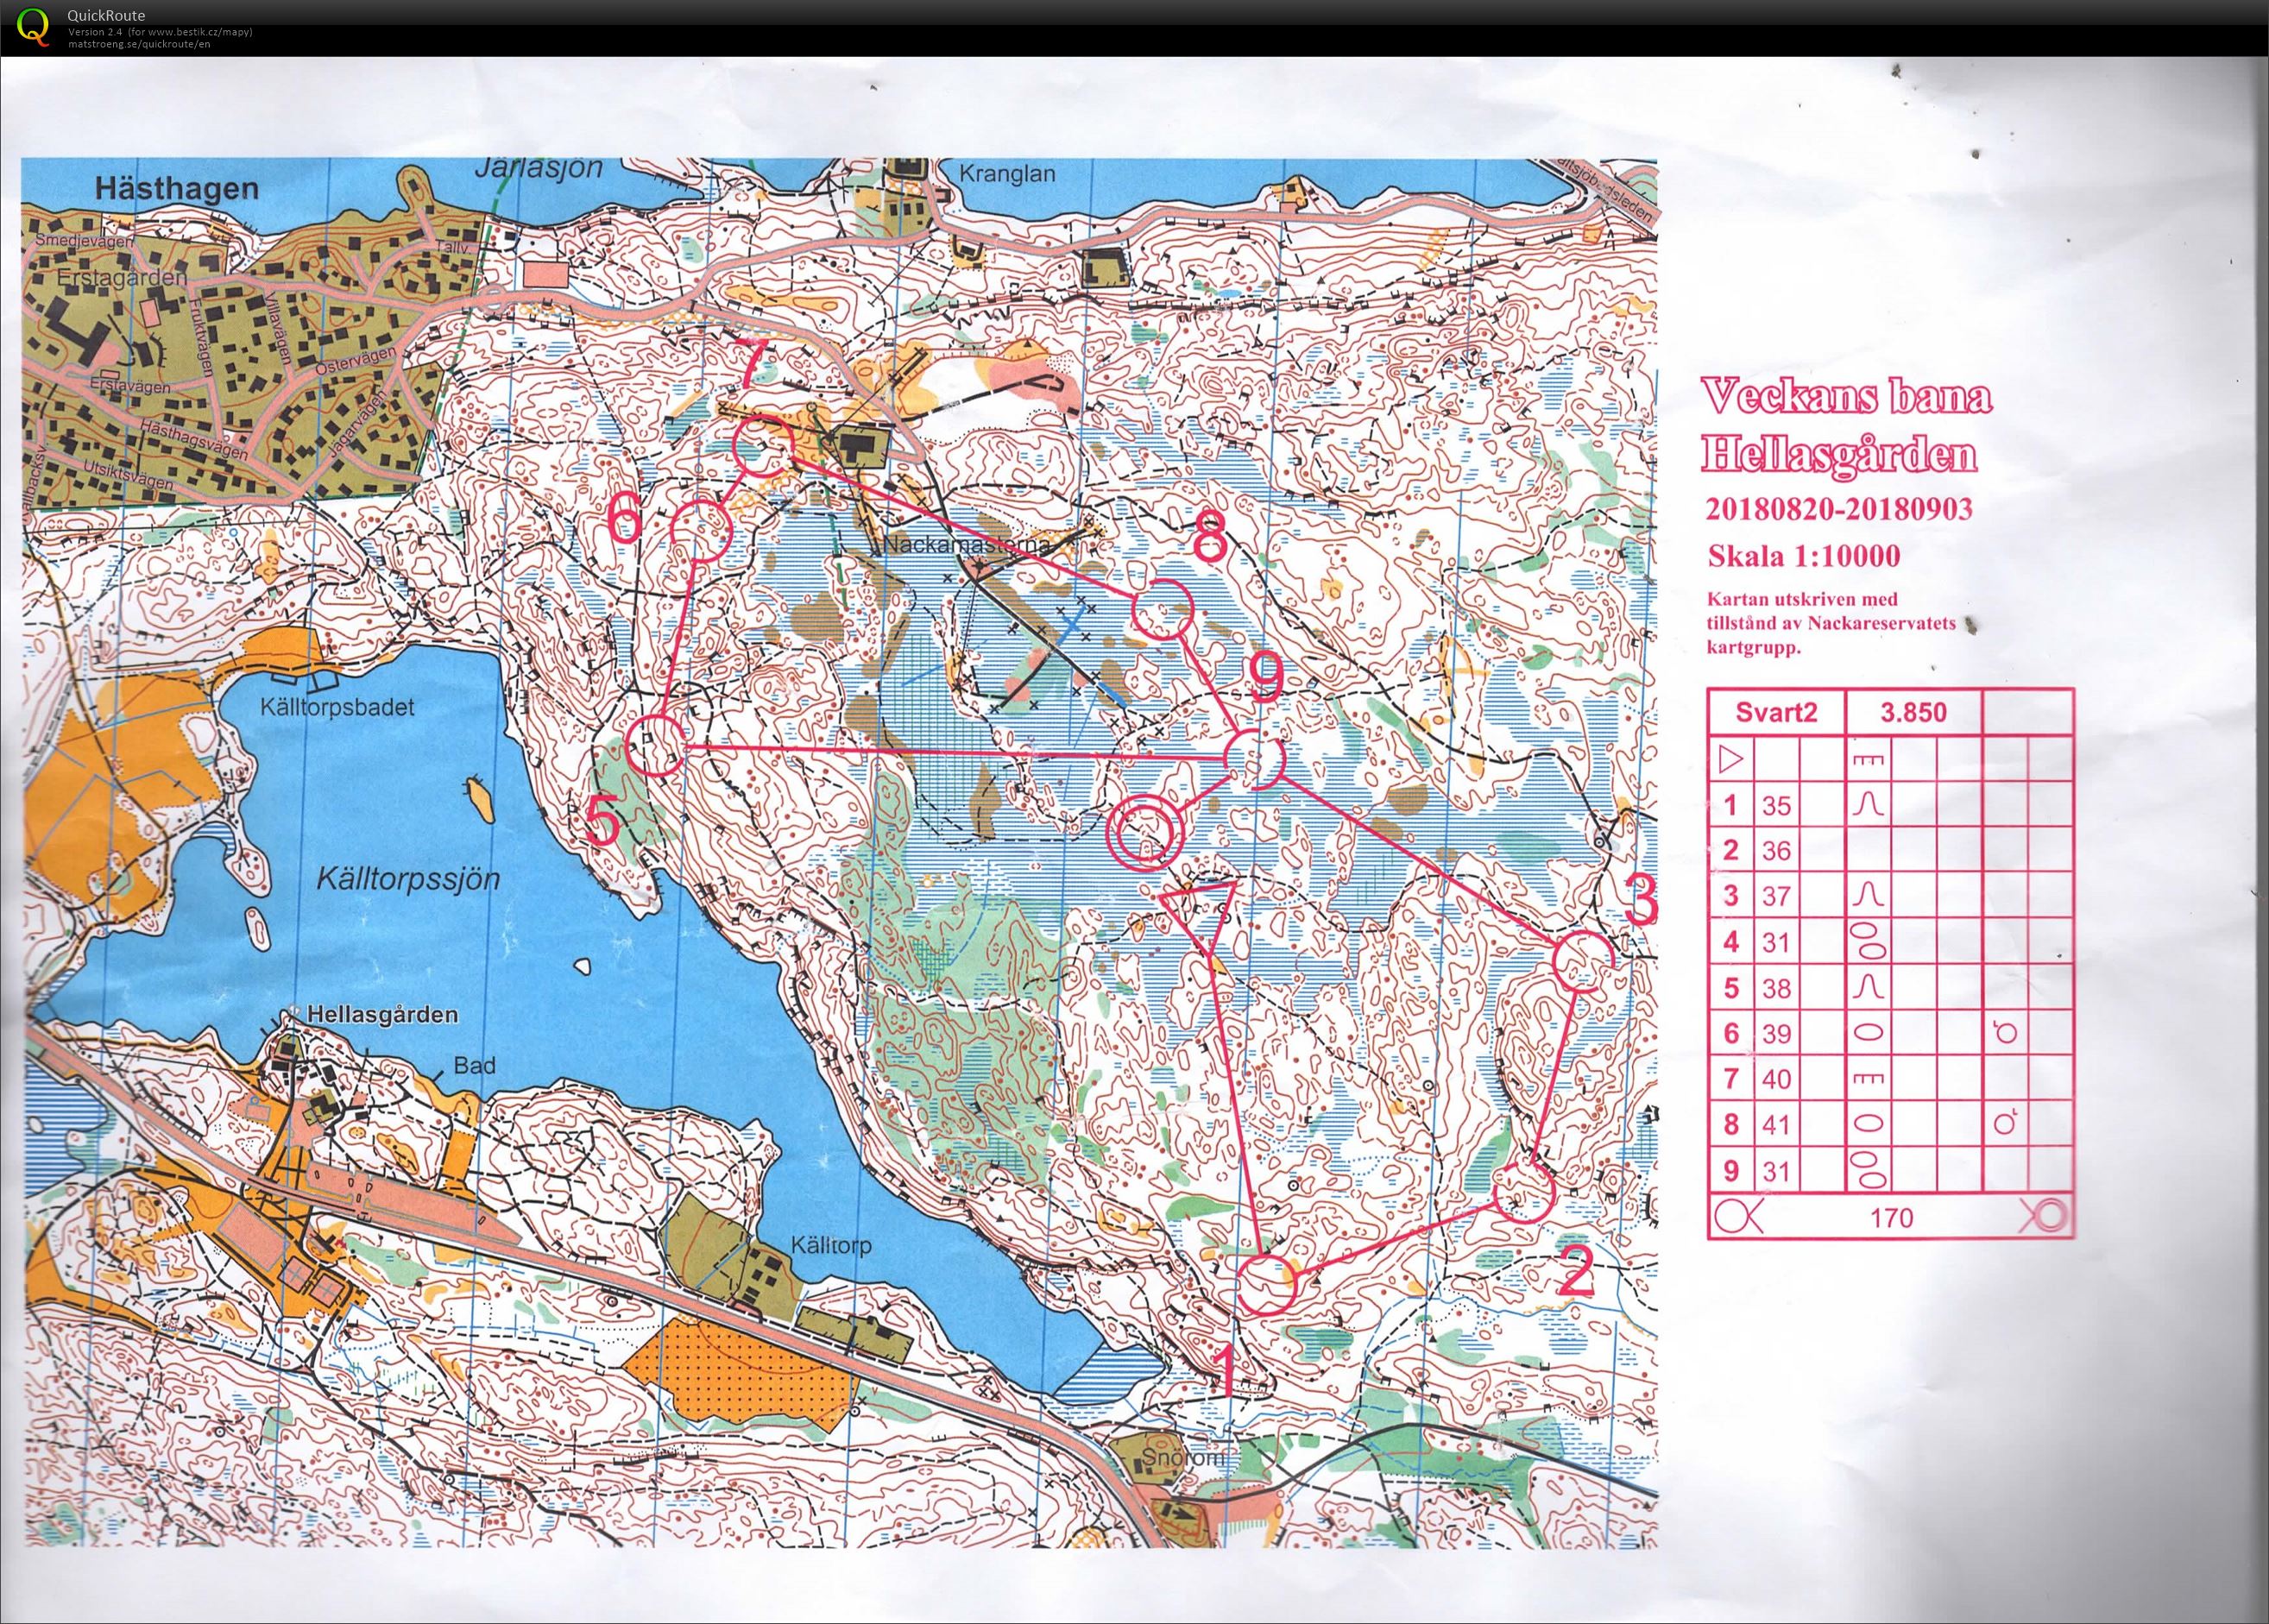This screenshot has height=1624, width=2269.
Task: Select control circle 8 on the map
Action: click(1163, 610)
